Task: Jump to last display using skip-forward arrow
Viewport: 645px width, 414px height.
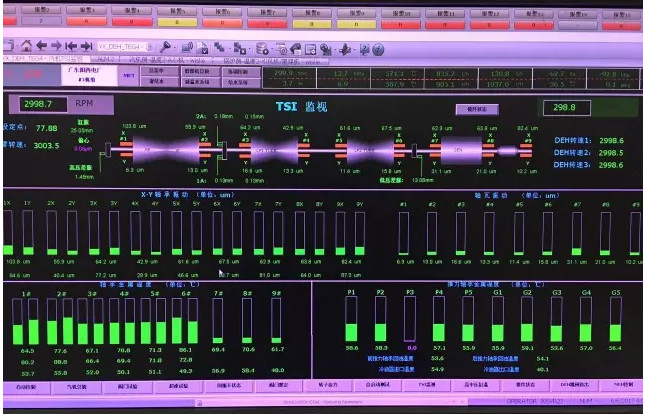Action: pyautogui.click(x=86, y=46)
